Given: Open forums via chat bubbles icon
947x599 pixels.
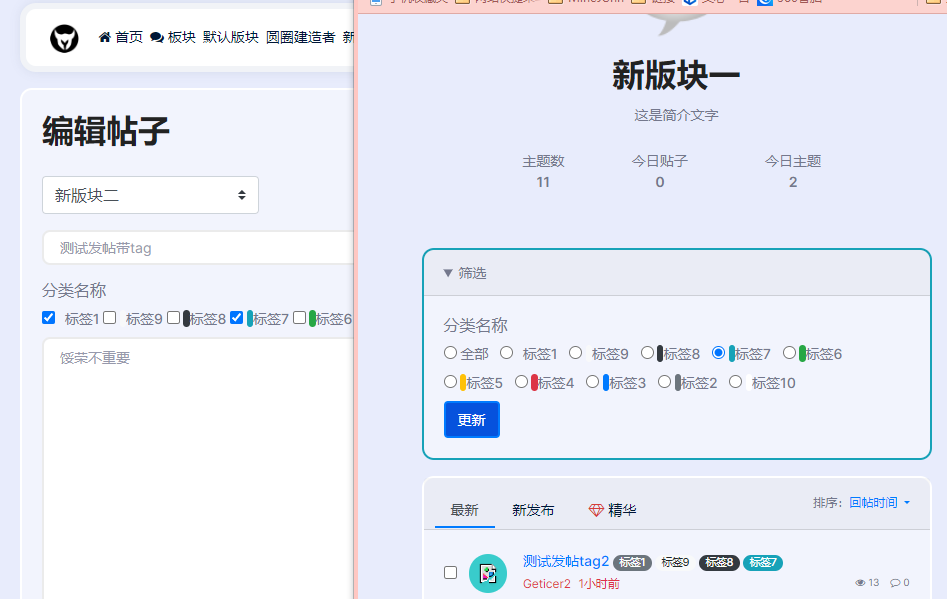Looking at the screenshot, I should (x=157, y=37).
